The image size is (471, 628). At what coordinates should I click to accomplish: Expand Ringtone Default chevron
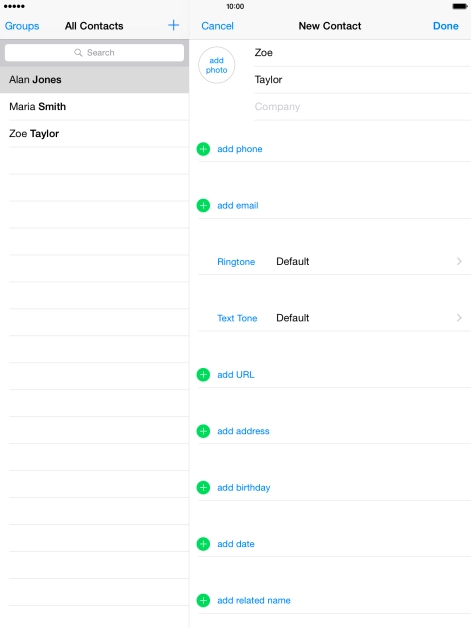[x=459, y=262]
